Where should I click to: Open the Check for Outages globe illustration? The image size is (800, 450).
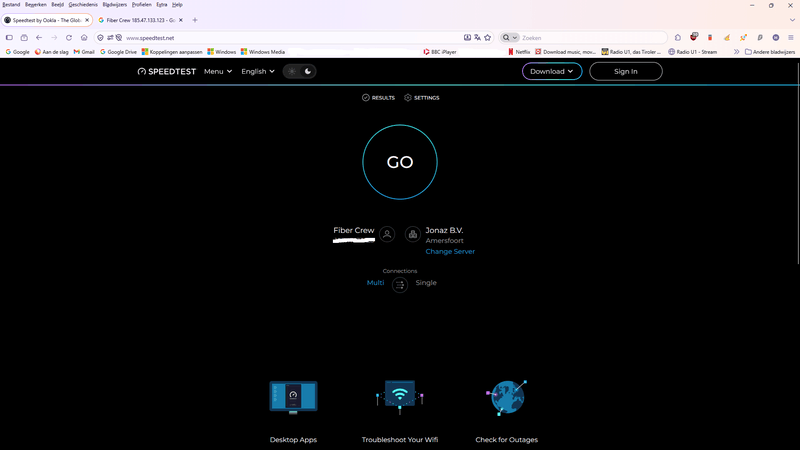(x=507, y=397)
